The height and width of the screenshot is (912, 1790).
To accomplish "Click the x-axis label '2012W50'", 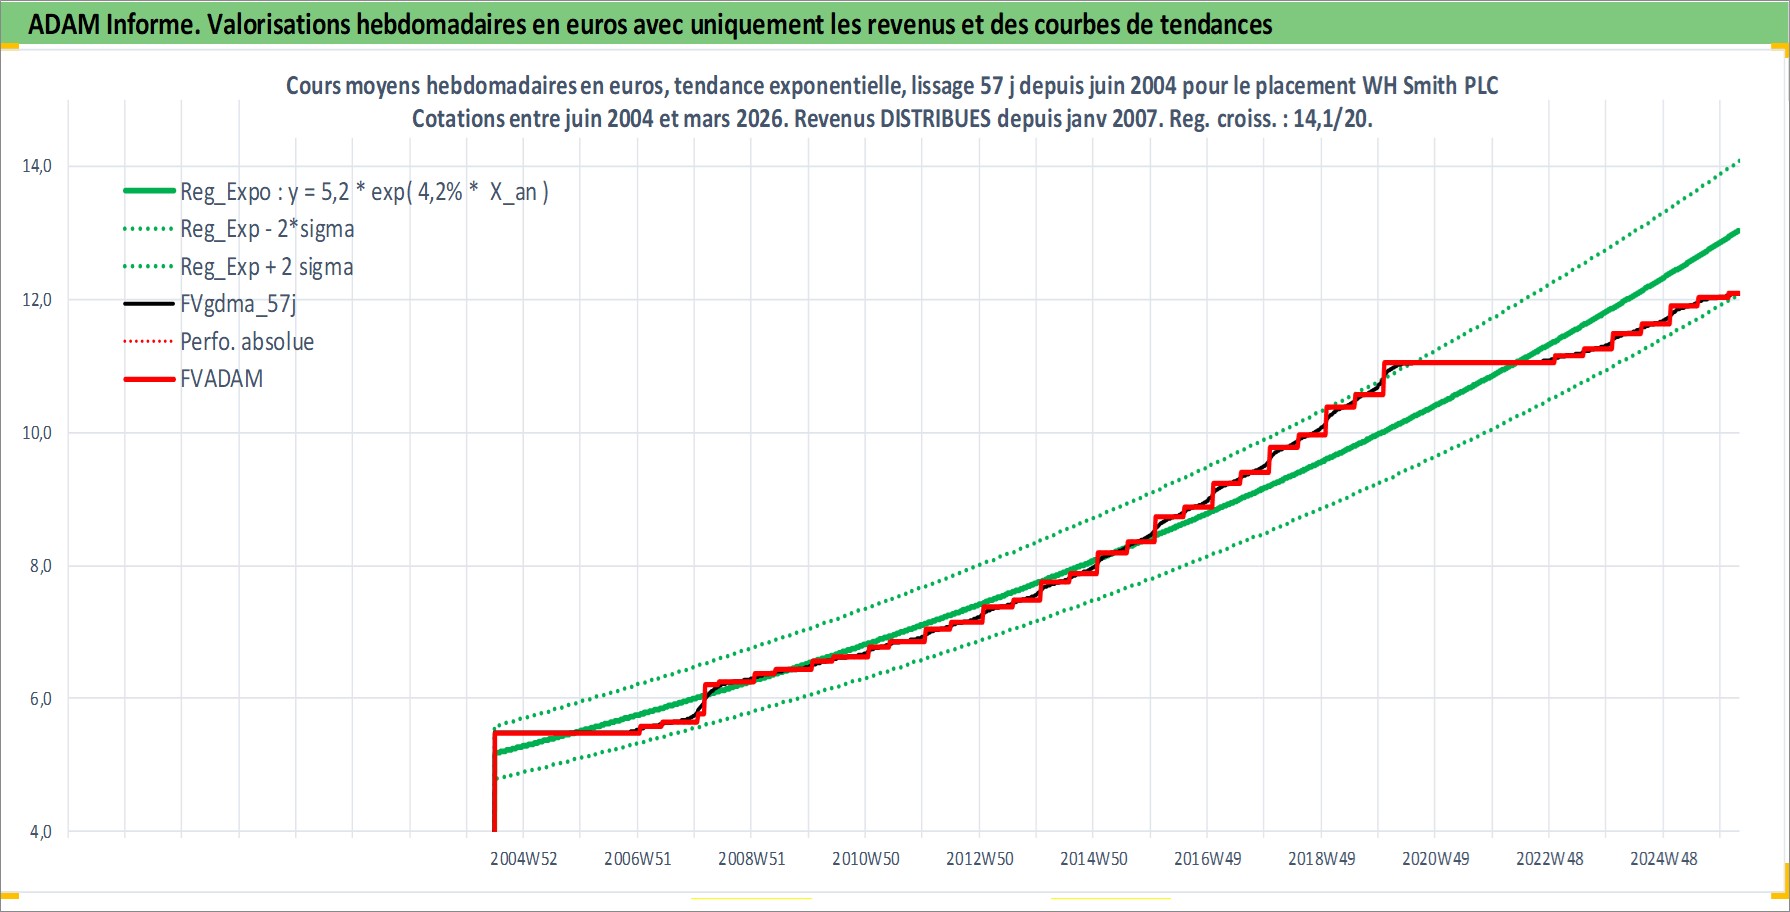I will (x=979, y=859).
